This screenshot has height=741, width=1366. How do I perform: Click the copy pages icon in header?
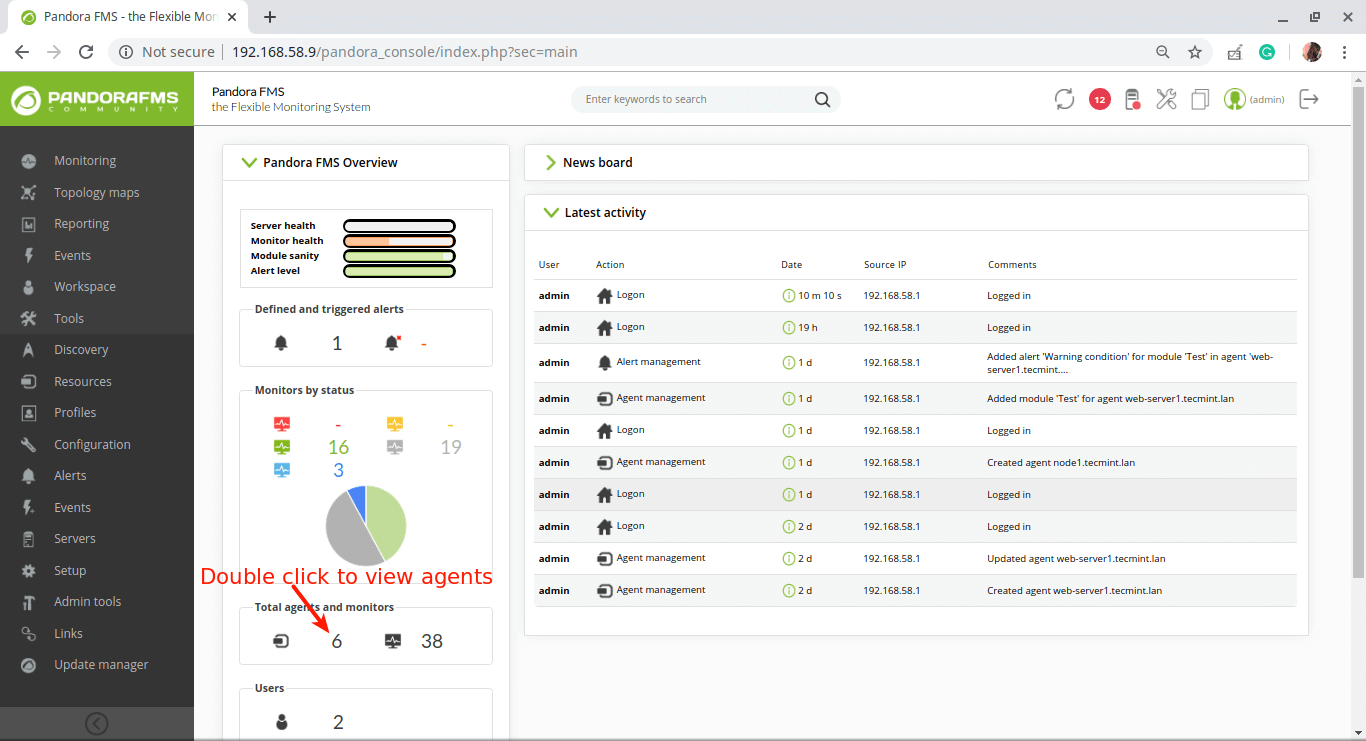[1200, 99]
